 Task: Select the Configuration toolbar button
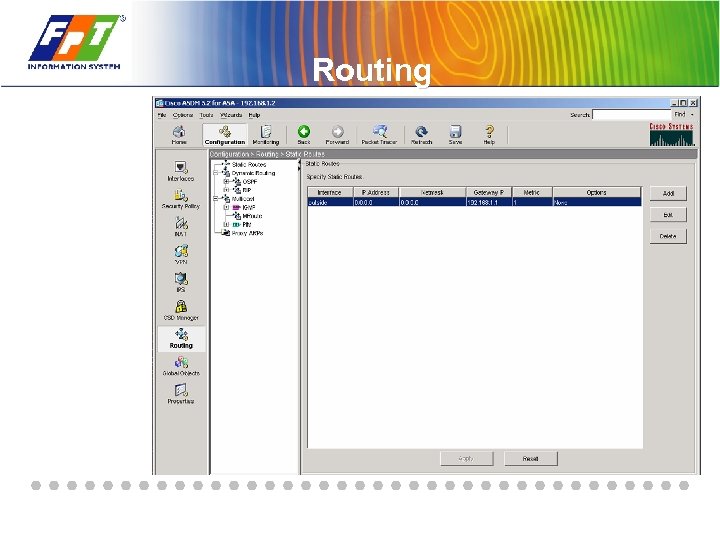225,135
